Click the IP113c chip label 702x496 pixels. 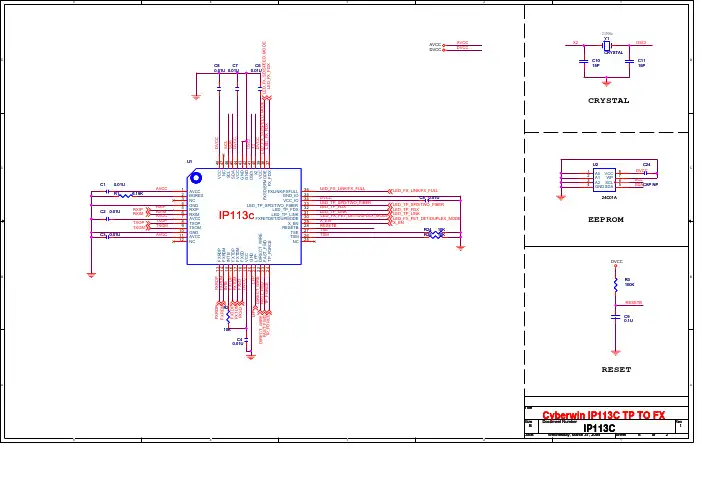(236, 215)
